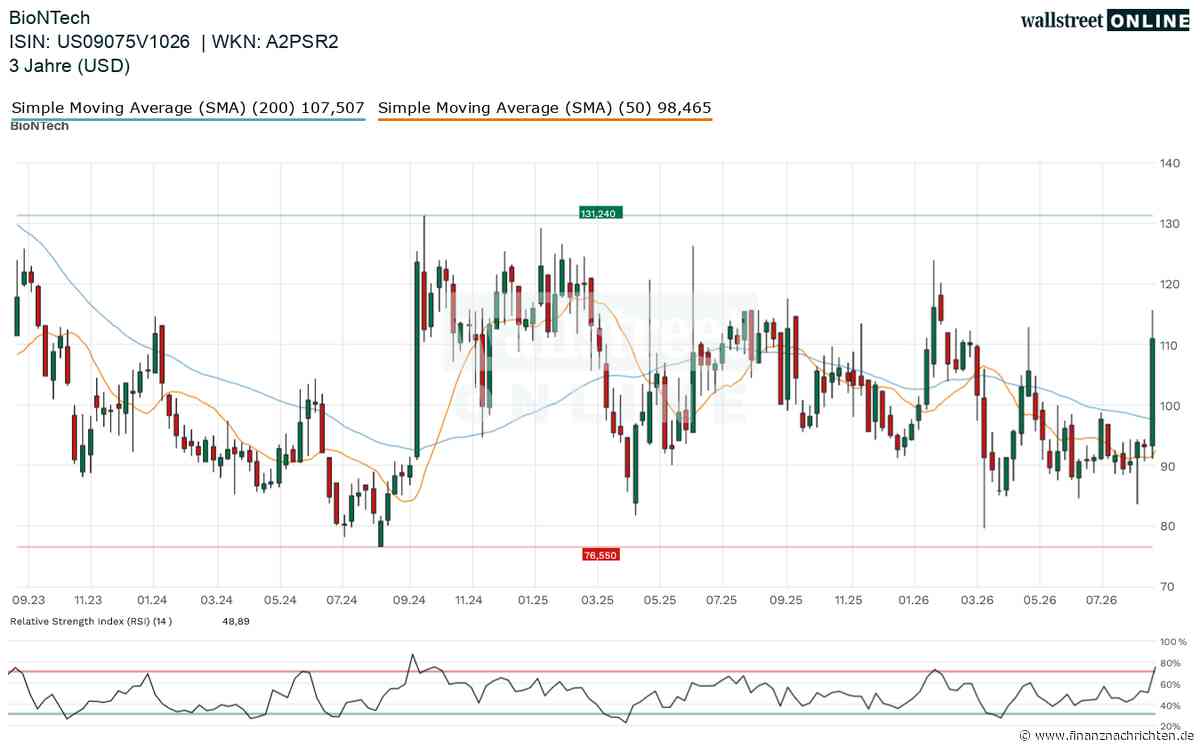
Task: Click the 11.23 date axis label
Action: coord(89,600)
